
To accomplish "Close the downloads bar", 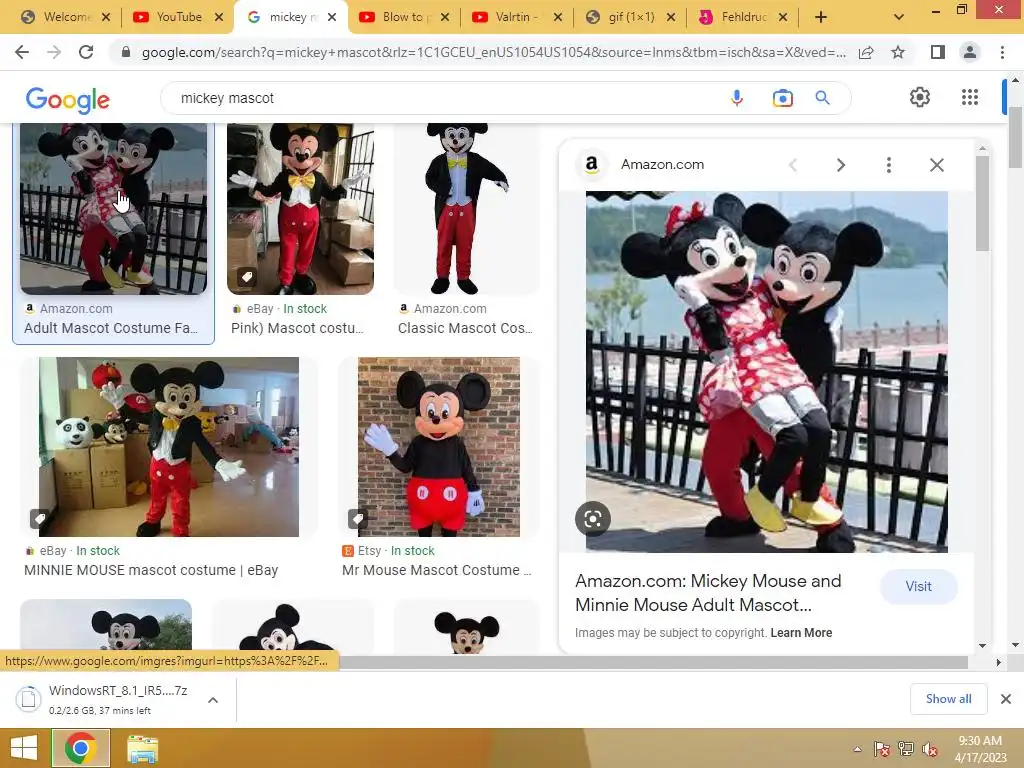I will click(x=1006, y=699).
